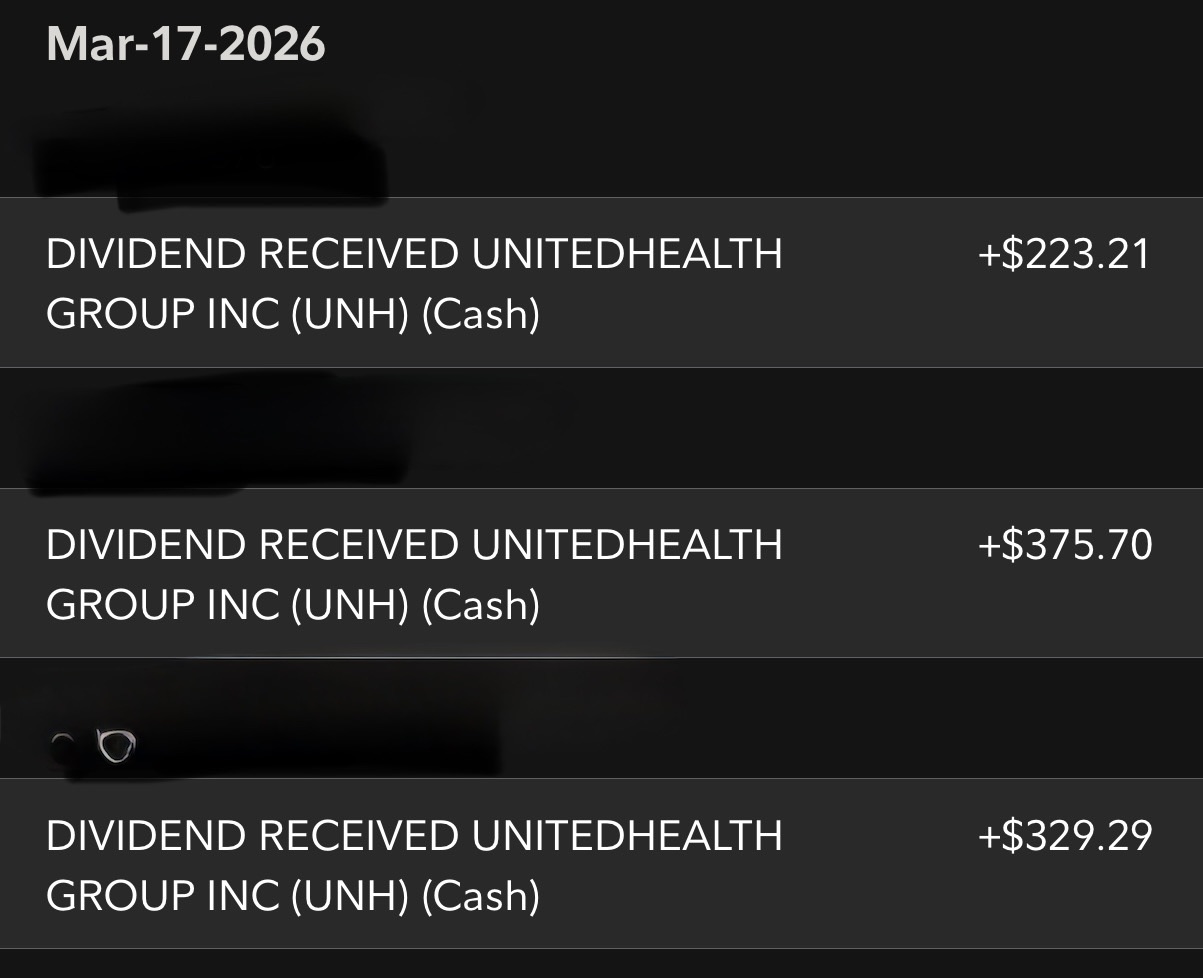Select the +$375.70 amount

[1065, 545]
